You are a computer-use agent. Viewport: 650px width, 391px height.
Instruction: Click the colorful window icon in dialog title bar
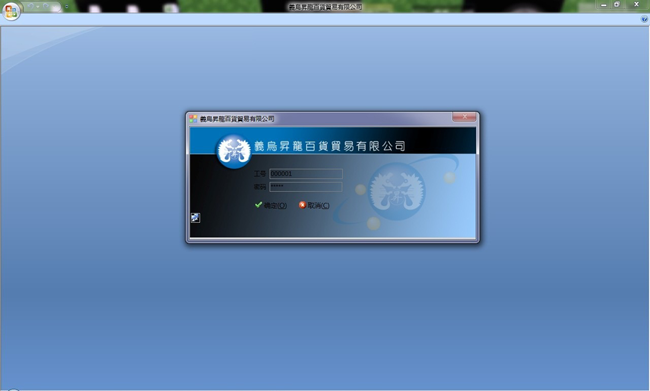coord(193,119)
